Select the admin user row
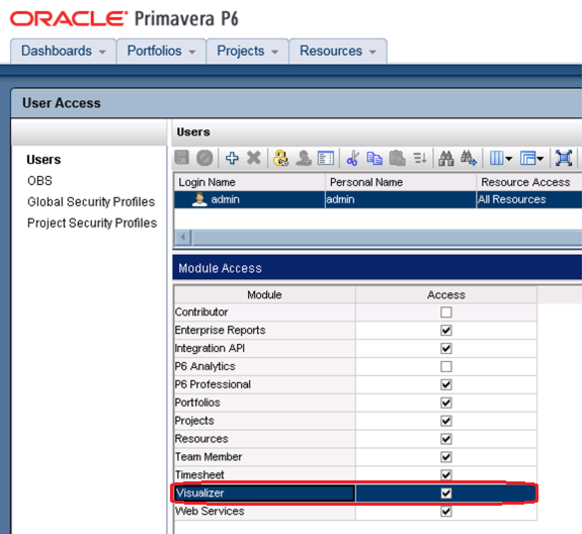The height and width of the screenshot is (534, 582). tap(378, 200)
